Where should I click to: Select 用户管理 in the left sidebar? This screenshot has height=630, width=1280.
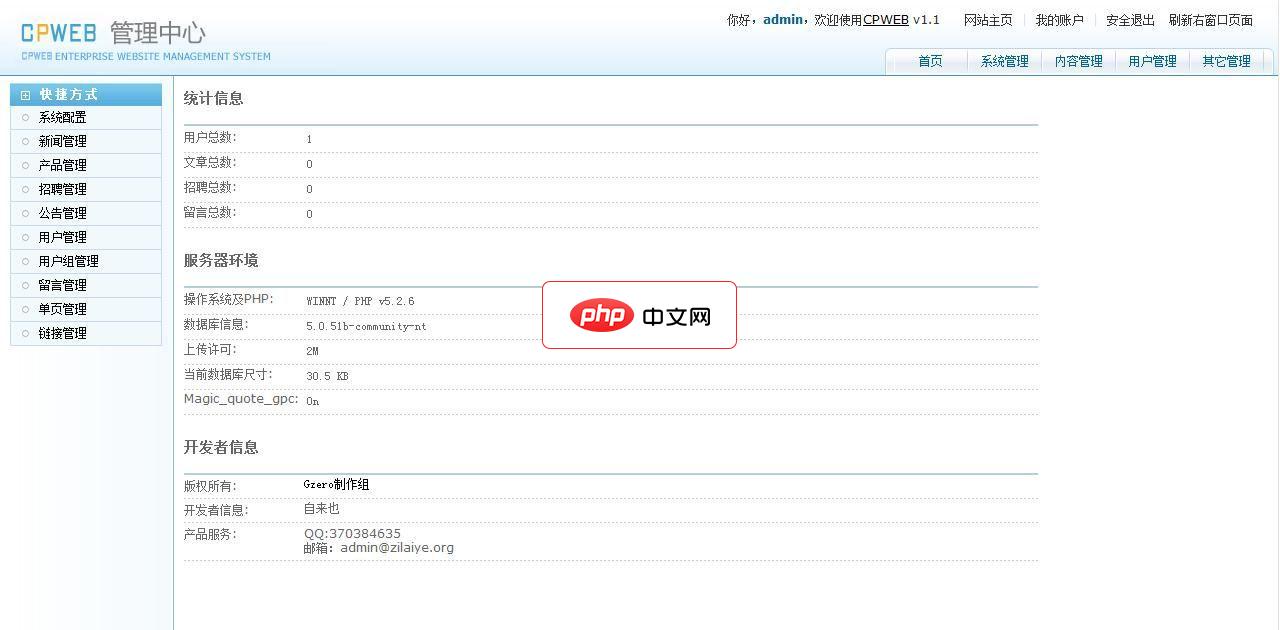click(62, 237)
